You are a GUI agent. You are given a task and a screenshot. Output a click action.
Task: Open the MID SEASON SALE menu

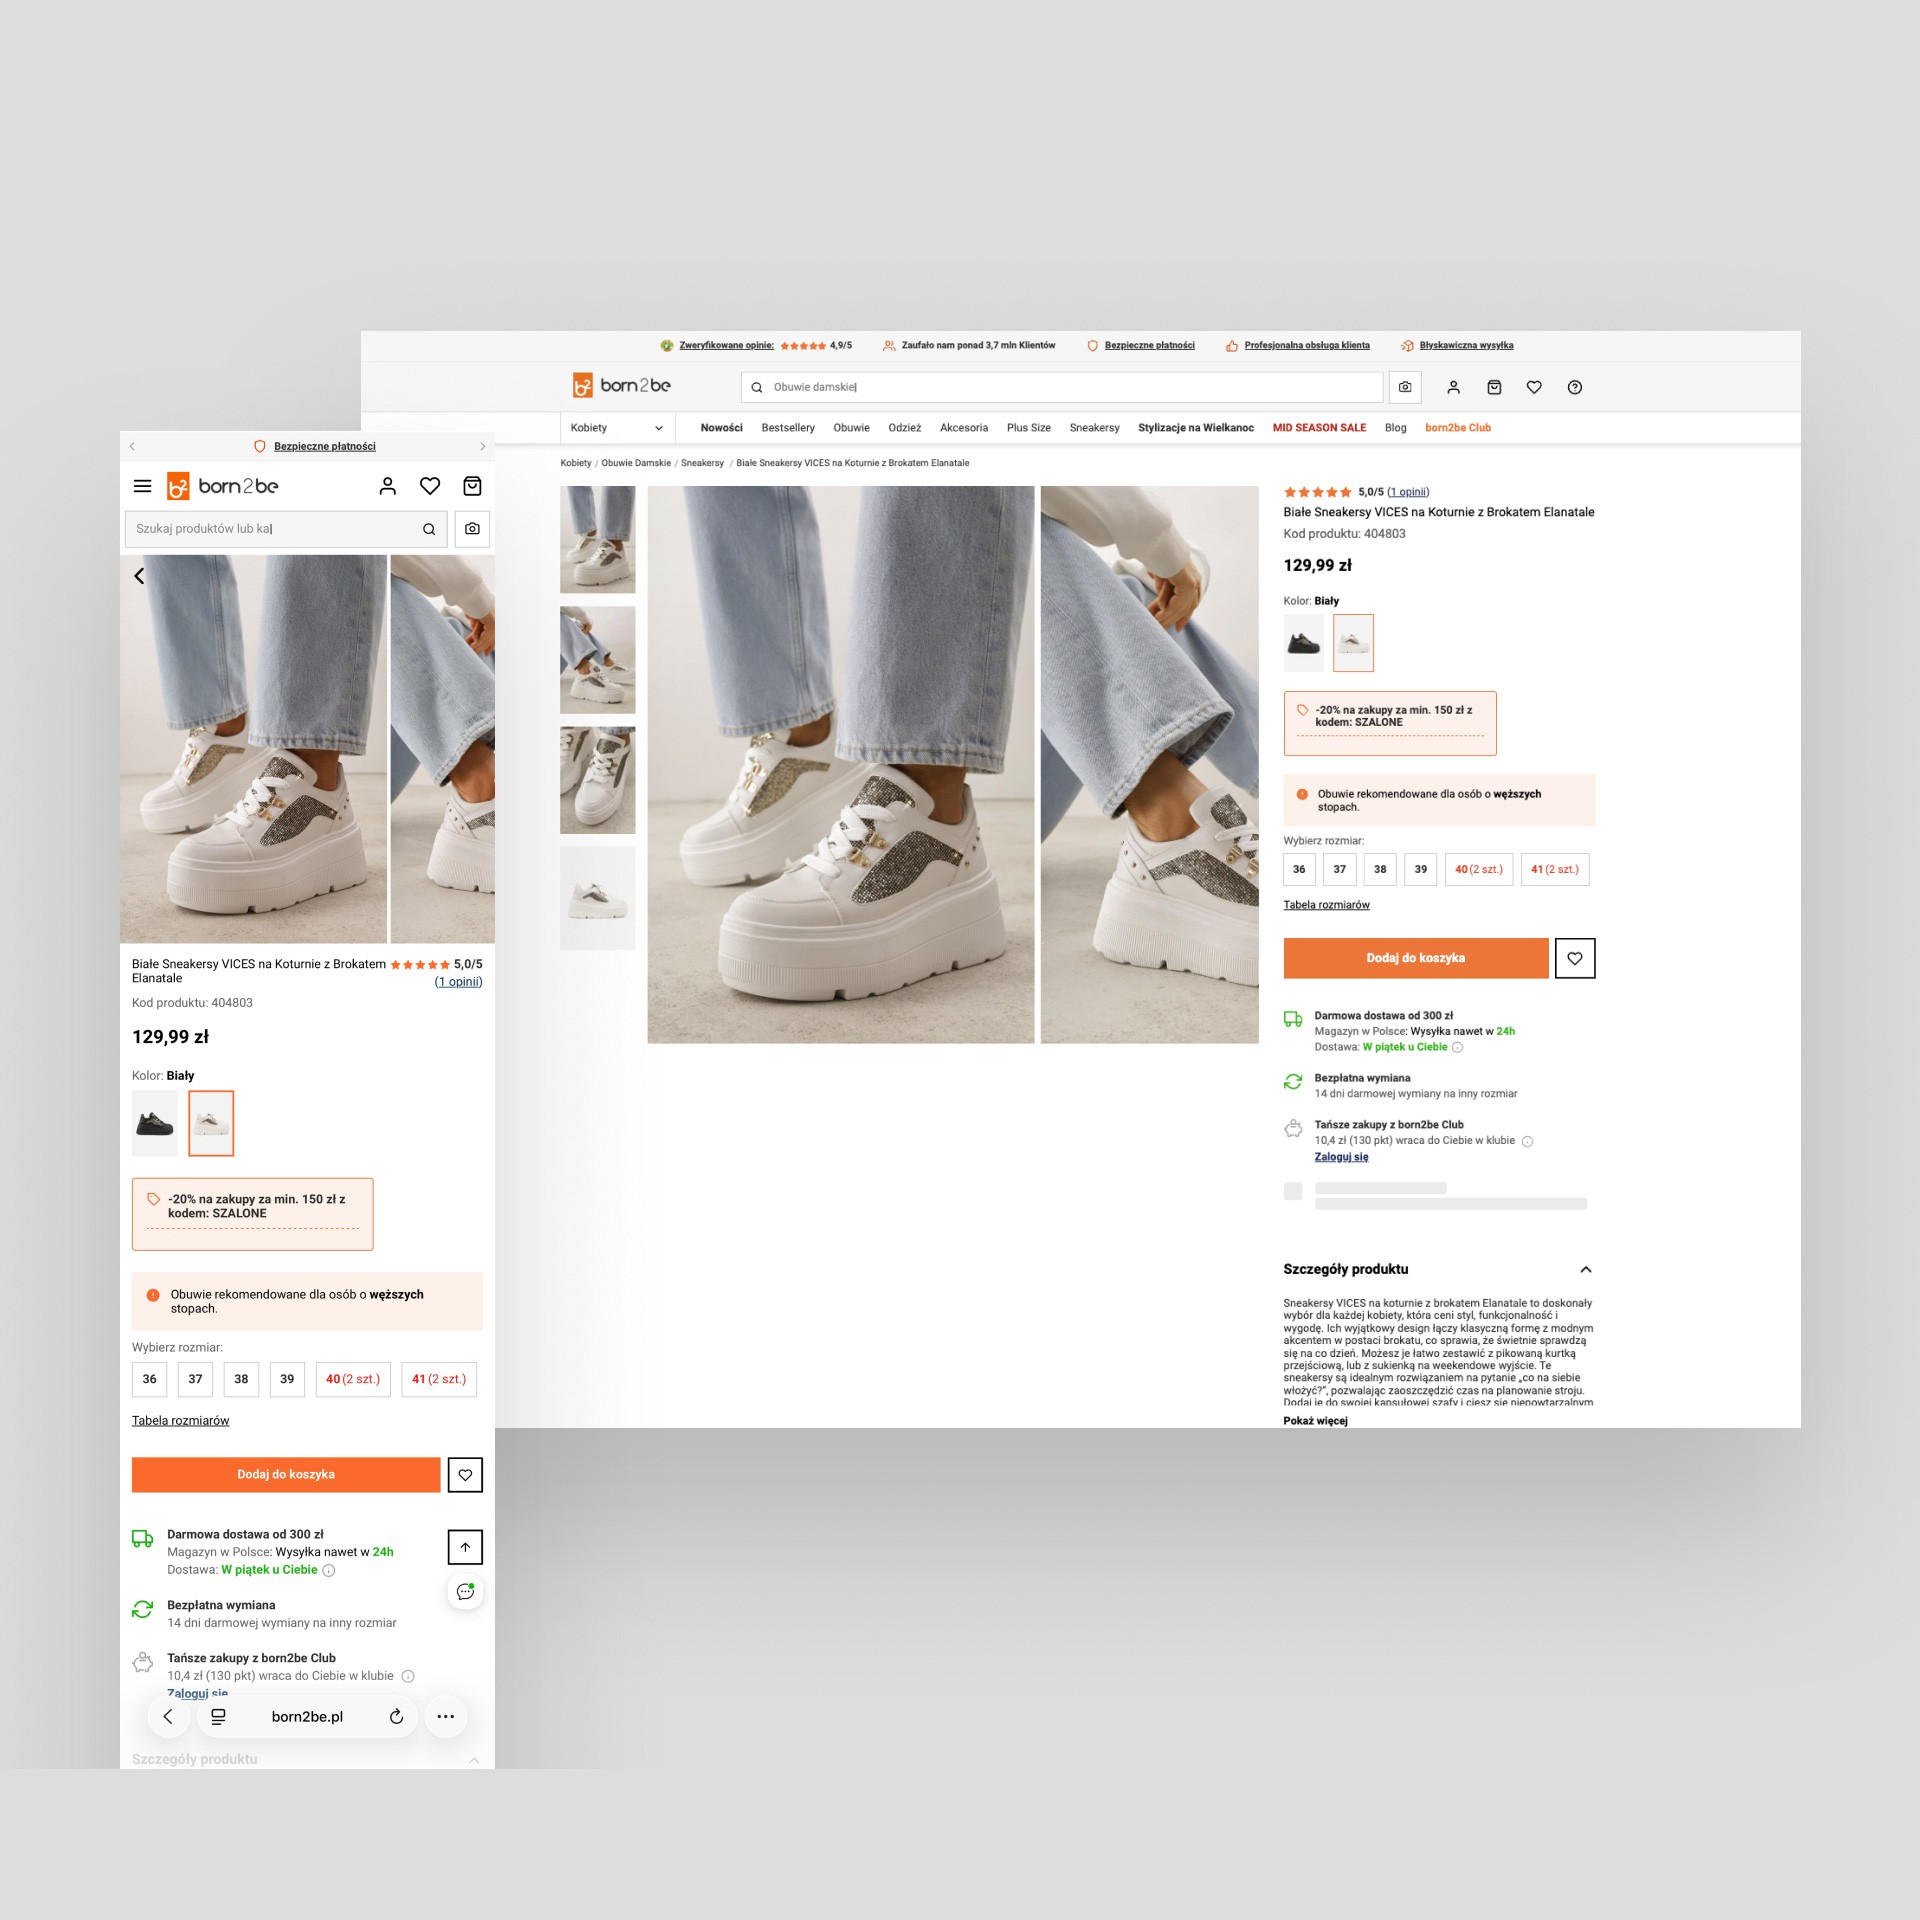pyautogui.click(x=1319, y=428)
